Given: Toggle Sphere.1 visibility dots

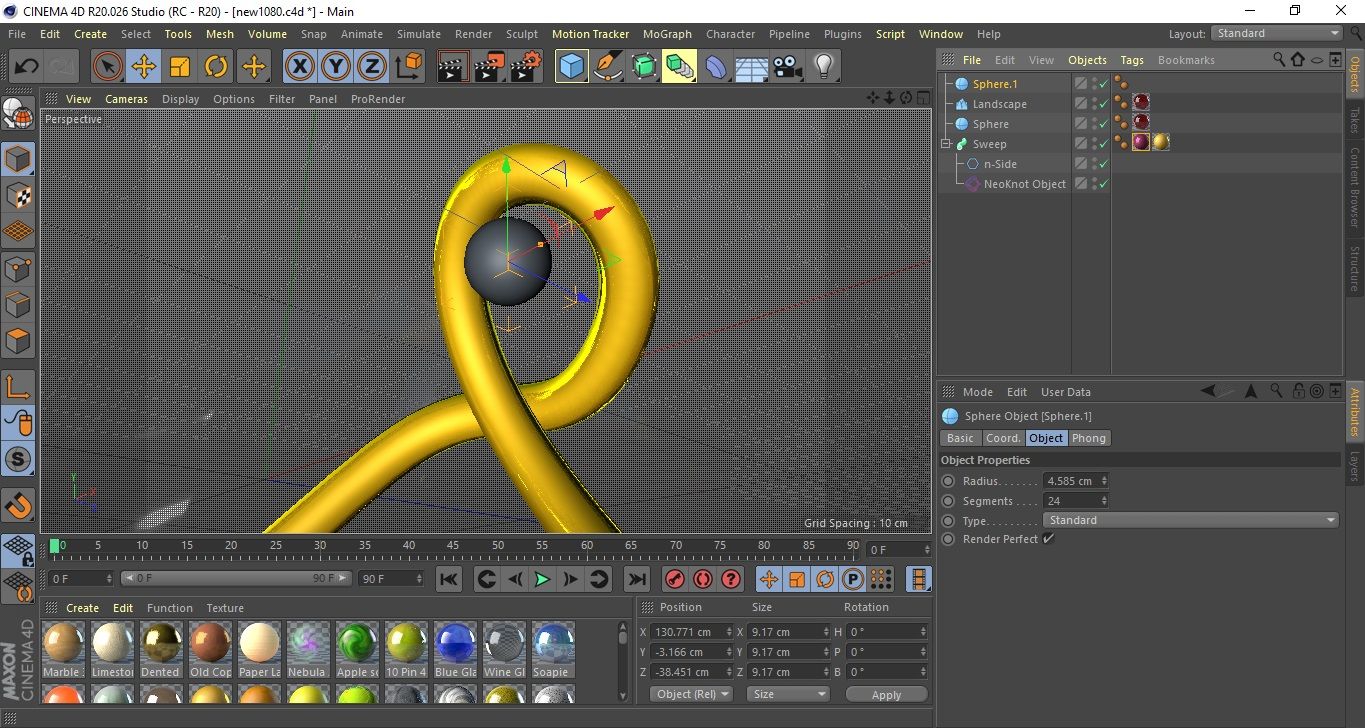Looking at the screenshot, I should pyautogui.click(x=1094, y=84).
